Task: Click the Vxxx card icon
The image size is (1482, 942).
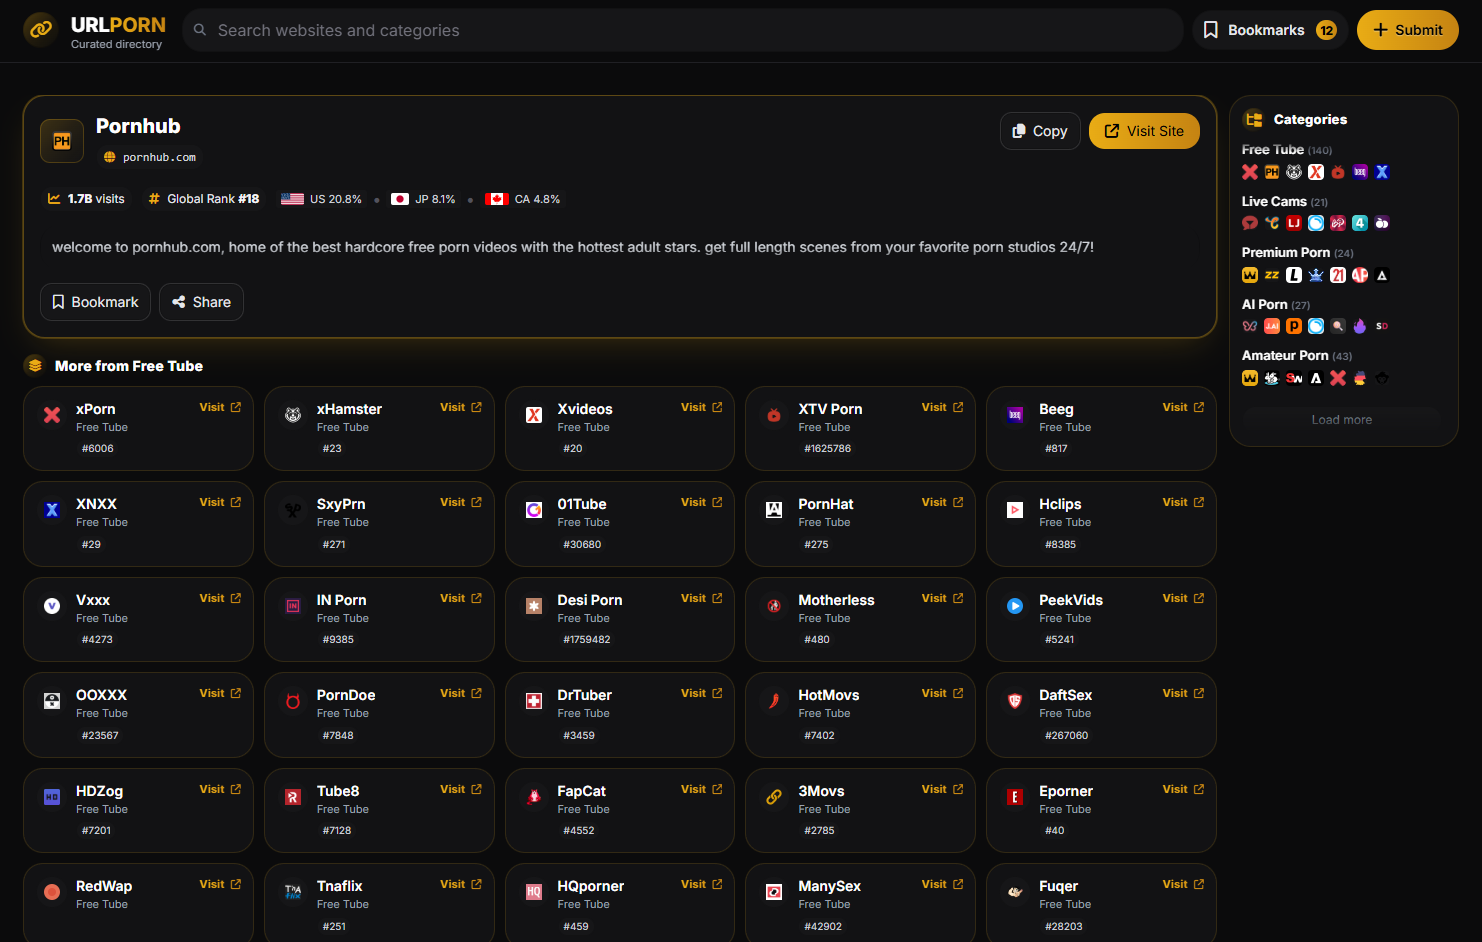Action: [52, 606]
